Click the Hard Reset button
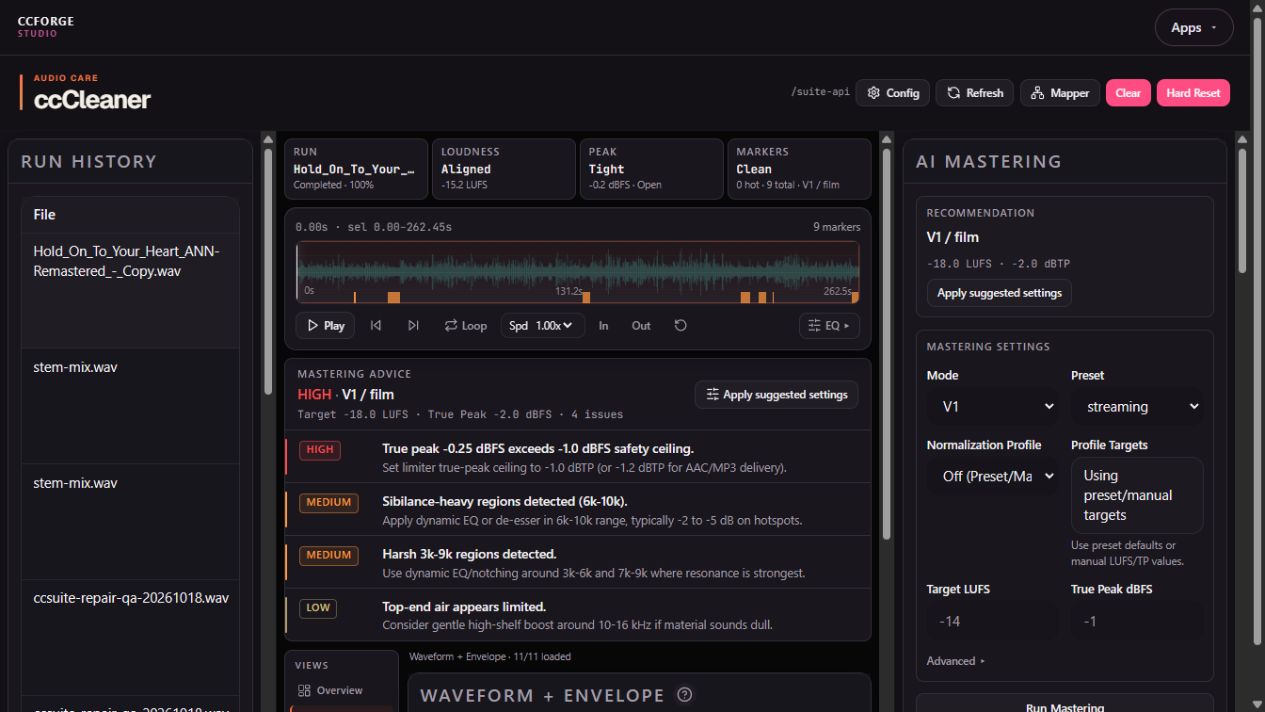Viewport: 1265px width, 712px height. click(x=1193, y=93)
